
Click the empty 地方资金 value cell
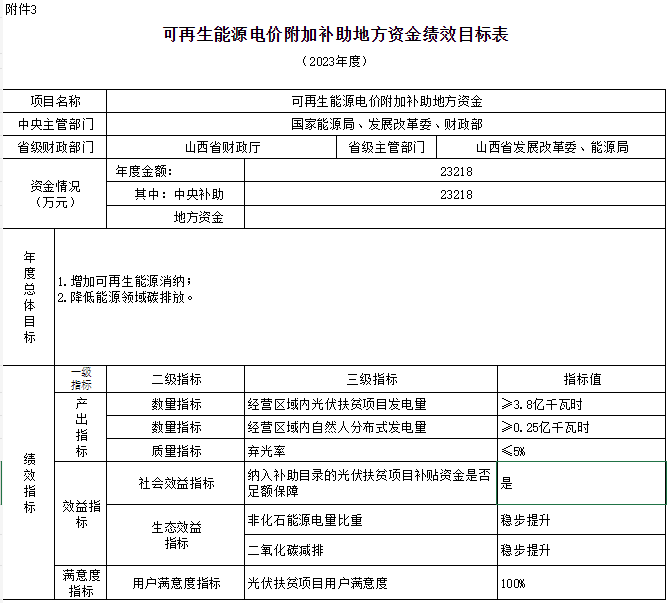[455, 217]
